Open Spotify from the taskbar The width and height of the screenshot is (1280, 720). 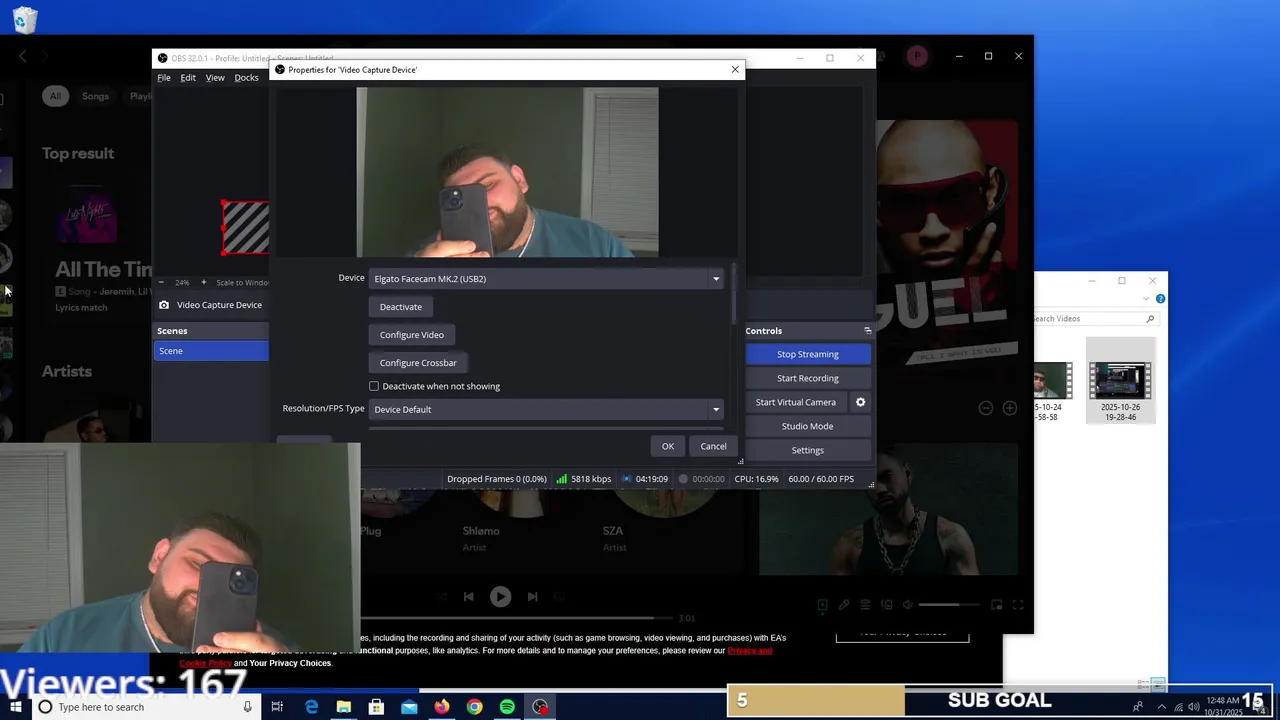point(507,707)
